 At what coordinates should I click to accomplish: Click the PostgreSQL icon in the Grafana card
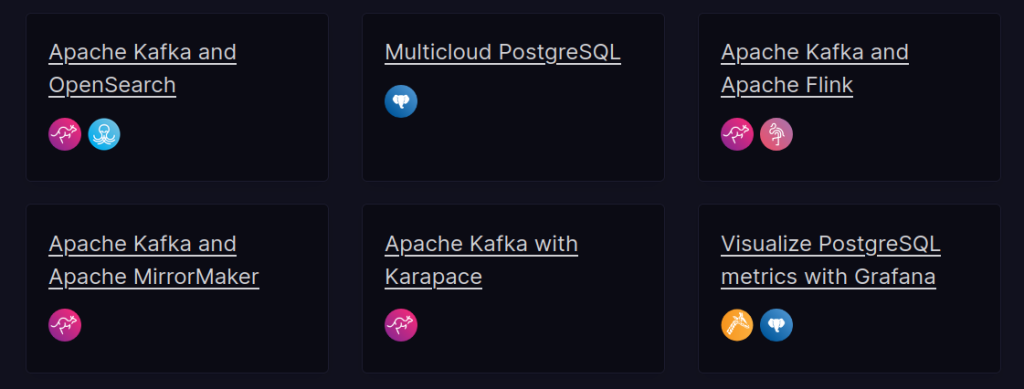(x=776, y=325)
